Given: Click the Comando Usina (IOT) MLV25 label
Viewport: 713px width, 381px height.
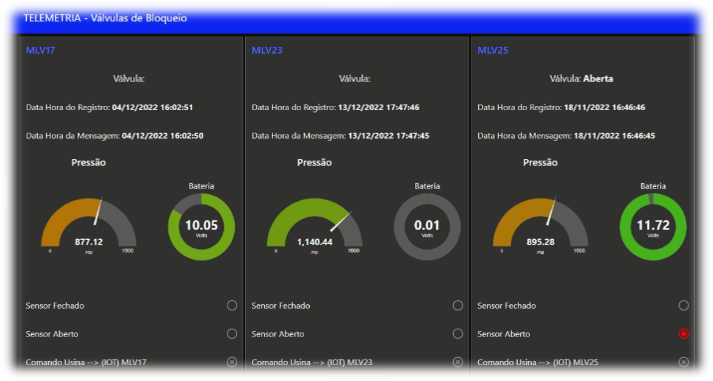Looking at the screenshot, I should (537, 362).
